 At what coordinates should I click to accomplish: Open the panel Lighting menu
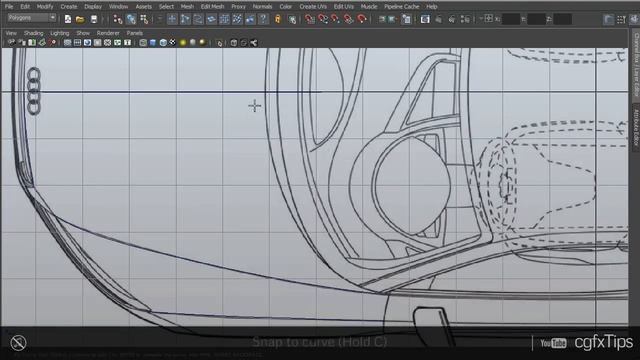[x=60, y=33]
